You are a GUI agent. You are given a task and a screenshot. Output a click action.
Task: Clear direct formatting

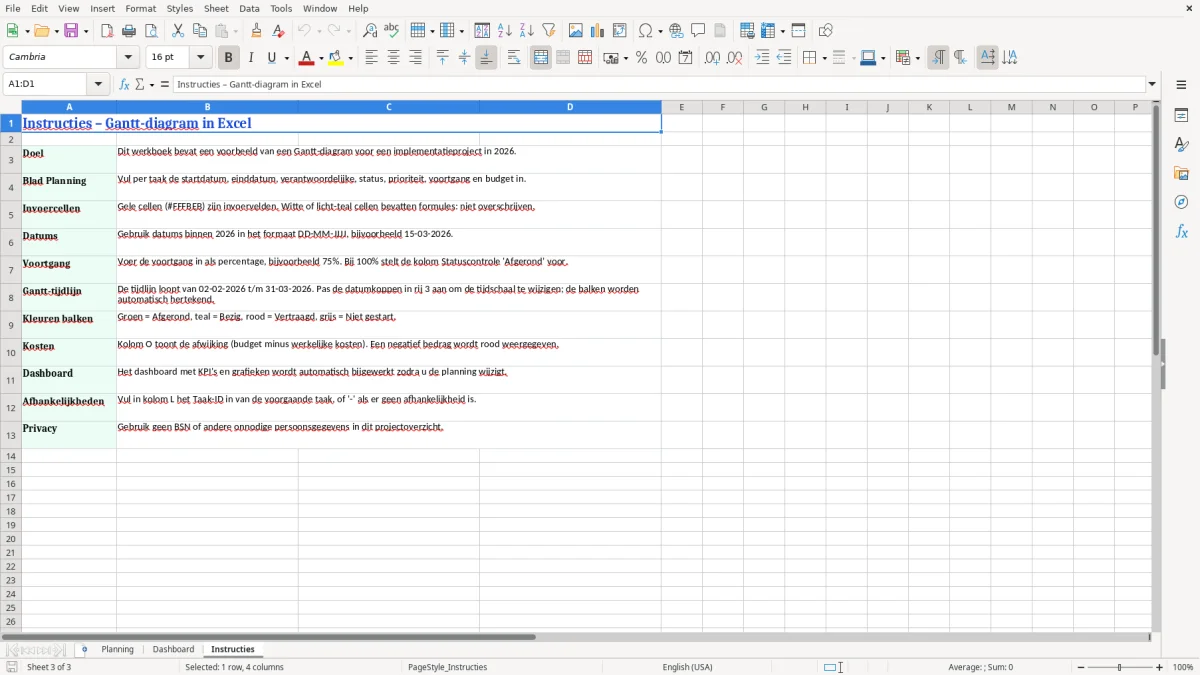(278, 31)
